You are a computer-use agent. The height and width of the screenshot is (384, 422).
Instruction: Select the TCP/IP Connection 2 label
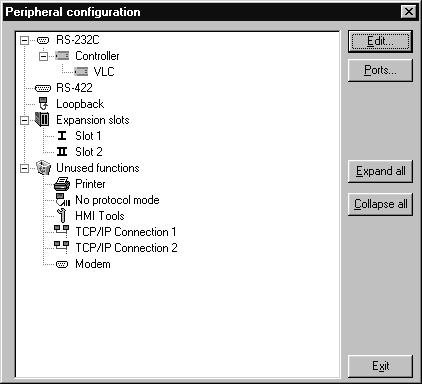pos(126,248)
